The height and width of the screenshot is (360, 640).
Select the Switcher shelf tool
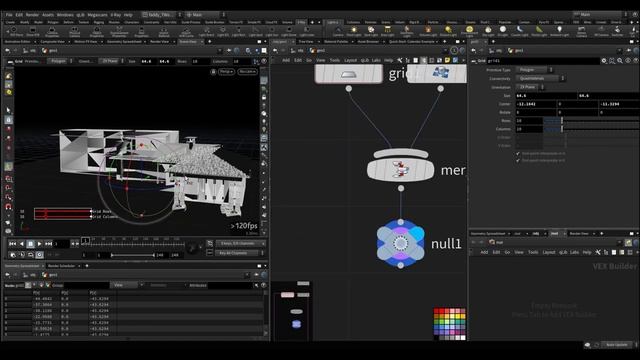coord(617,31)
